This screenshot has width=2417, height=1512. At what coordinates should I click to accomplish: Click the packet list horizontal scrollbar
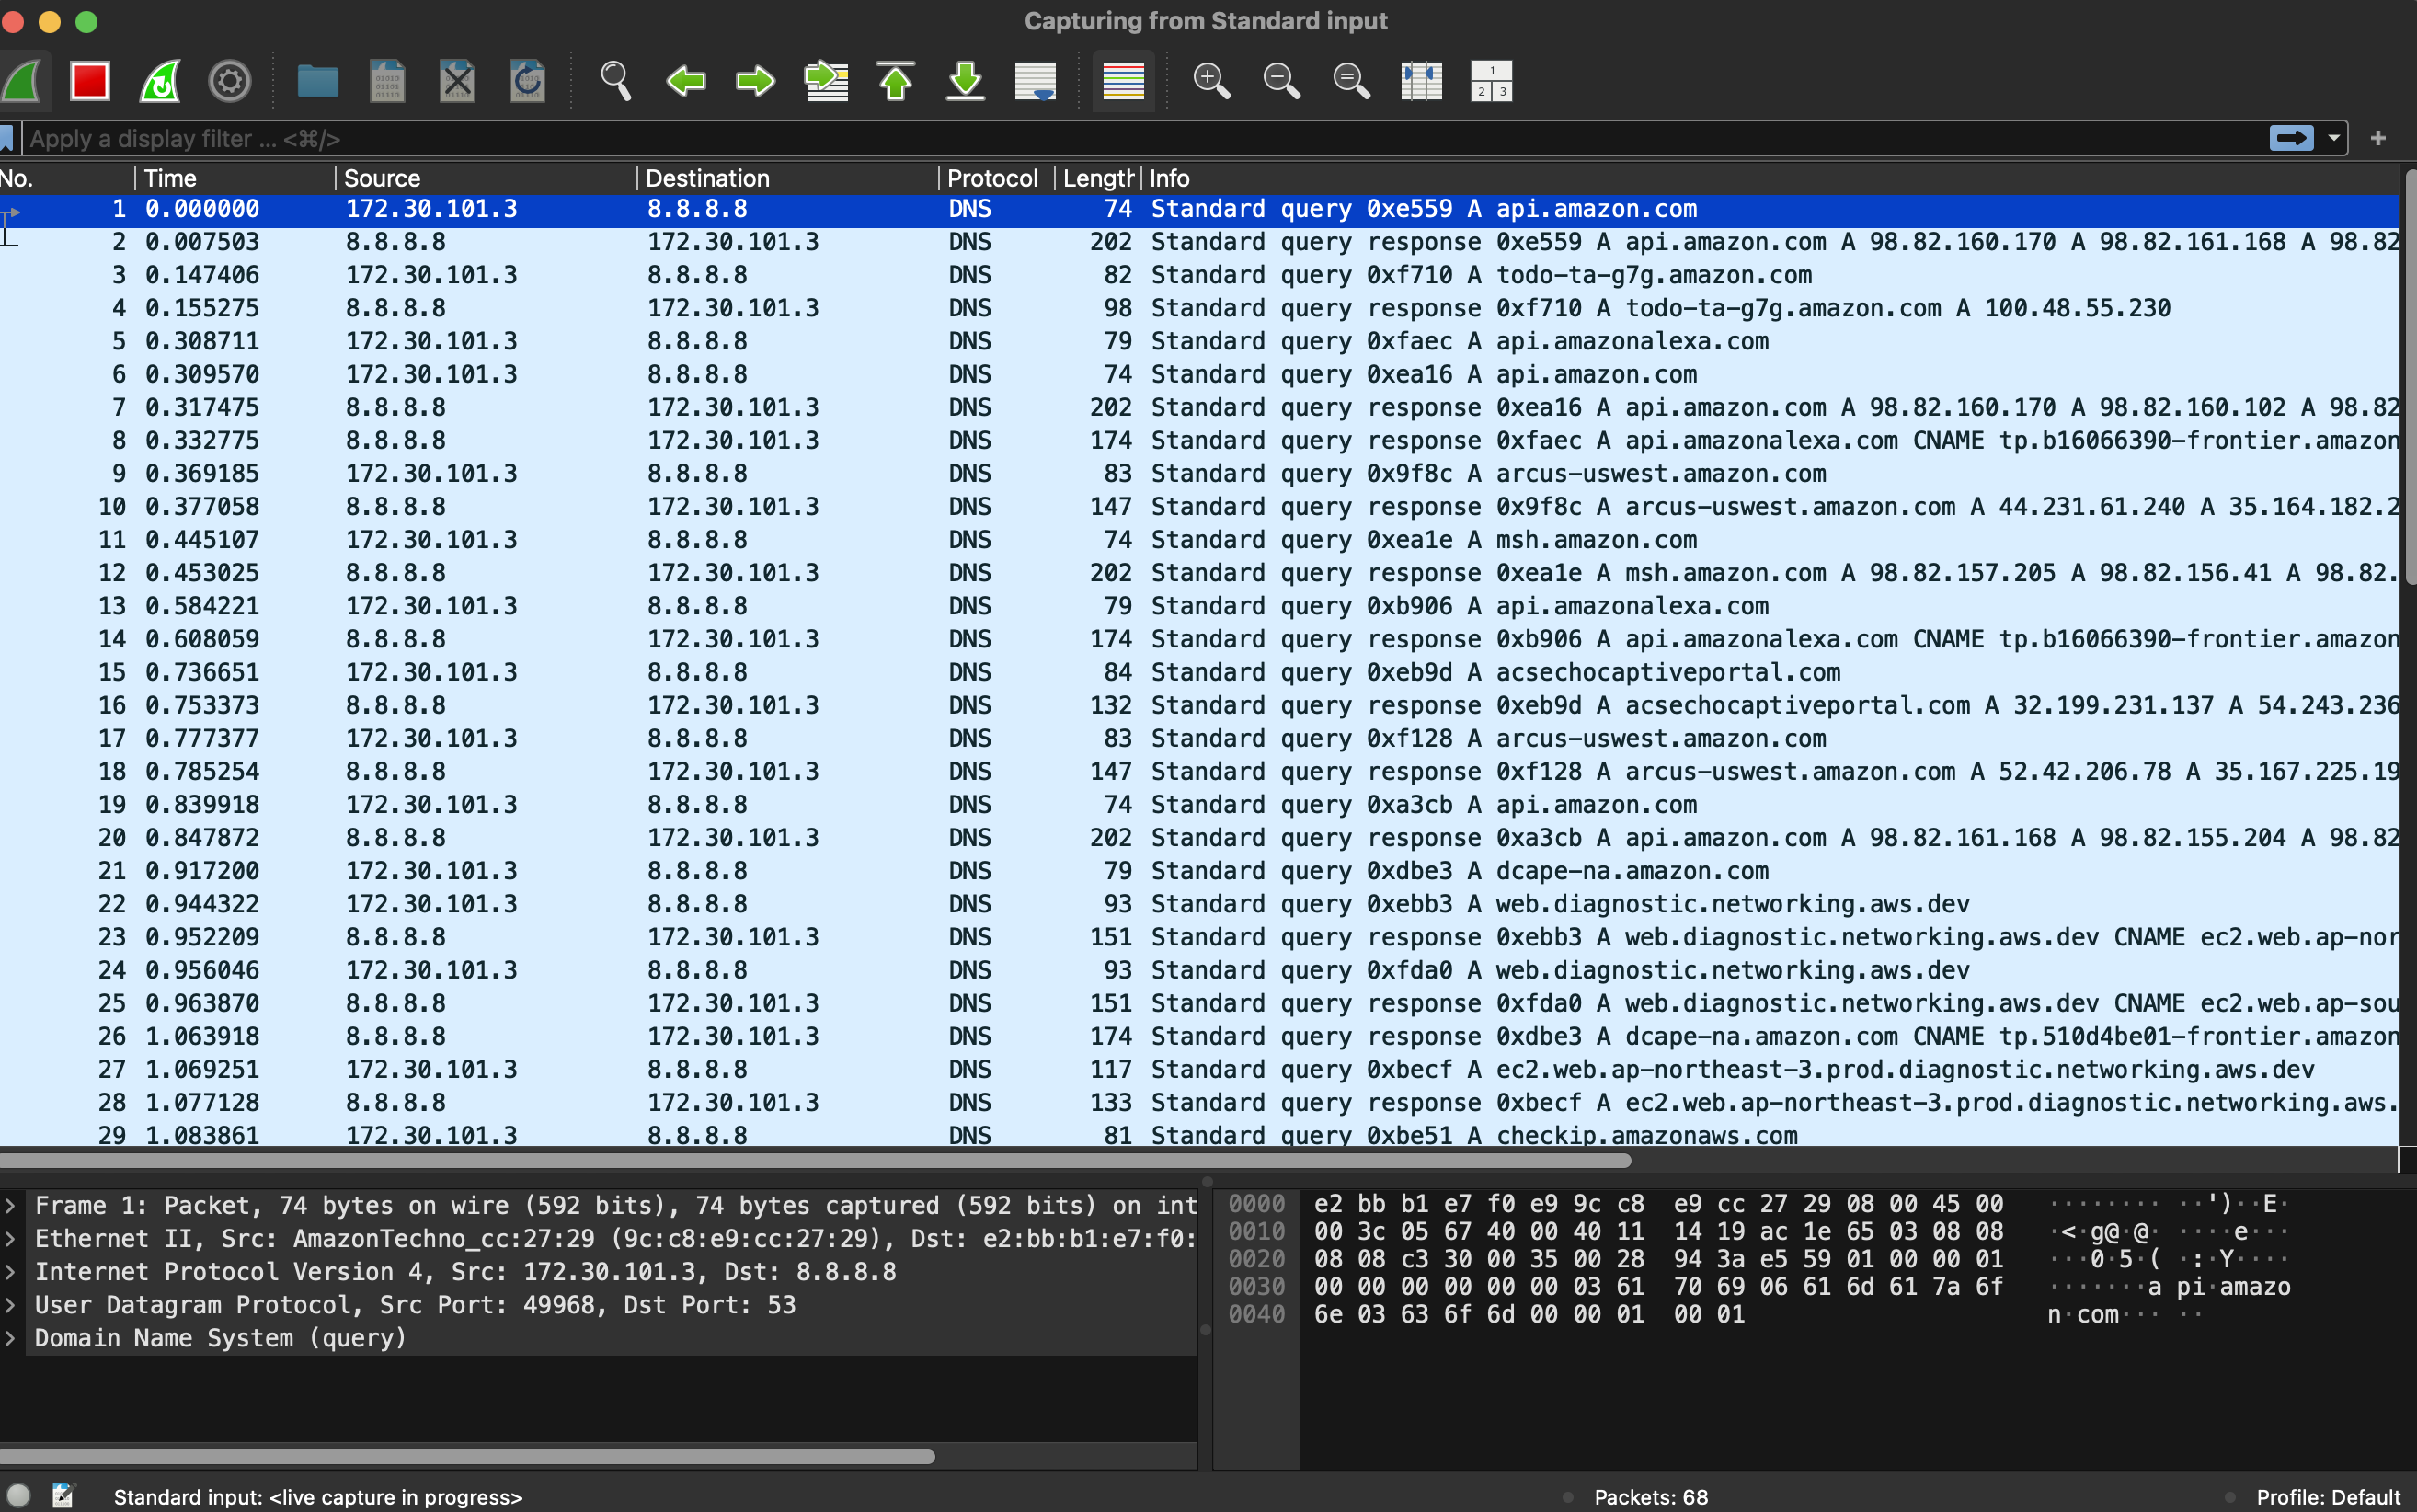pos(815,1161)
